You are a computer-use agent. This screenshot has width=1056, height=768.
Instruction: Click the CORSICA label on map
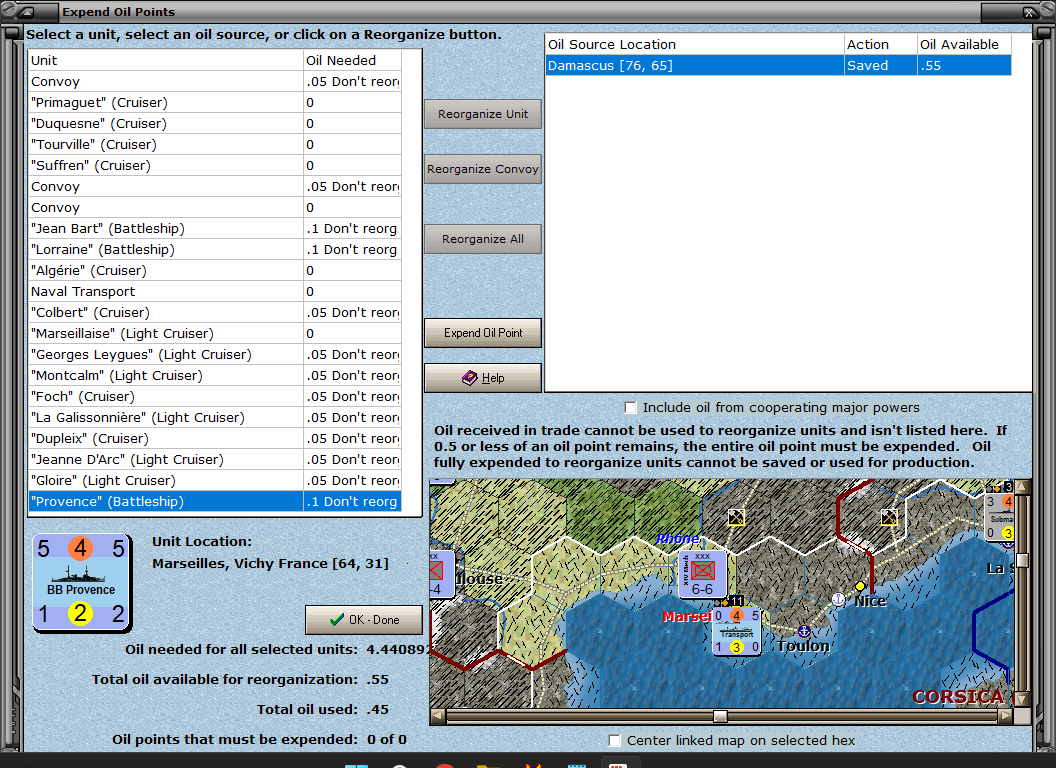(x=958, y=697)
